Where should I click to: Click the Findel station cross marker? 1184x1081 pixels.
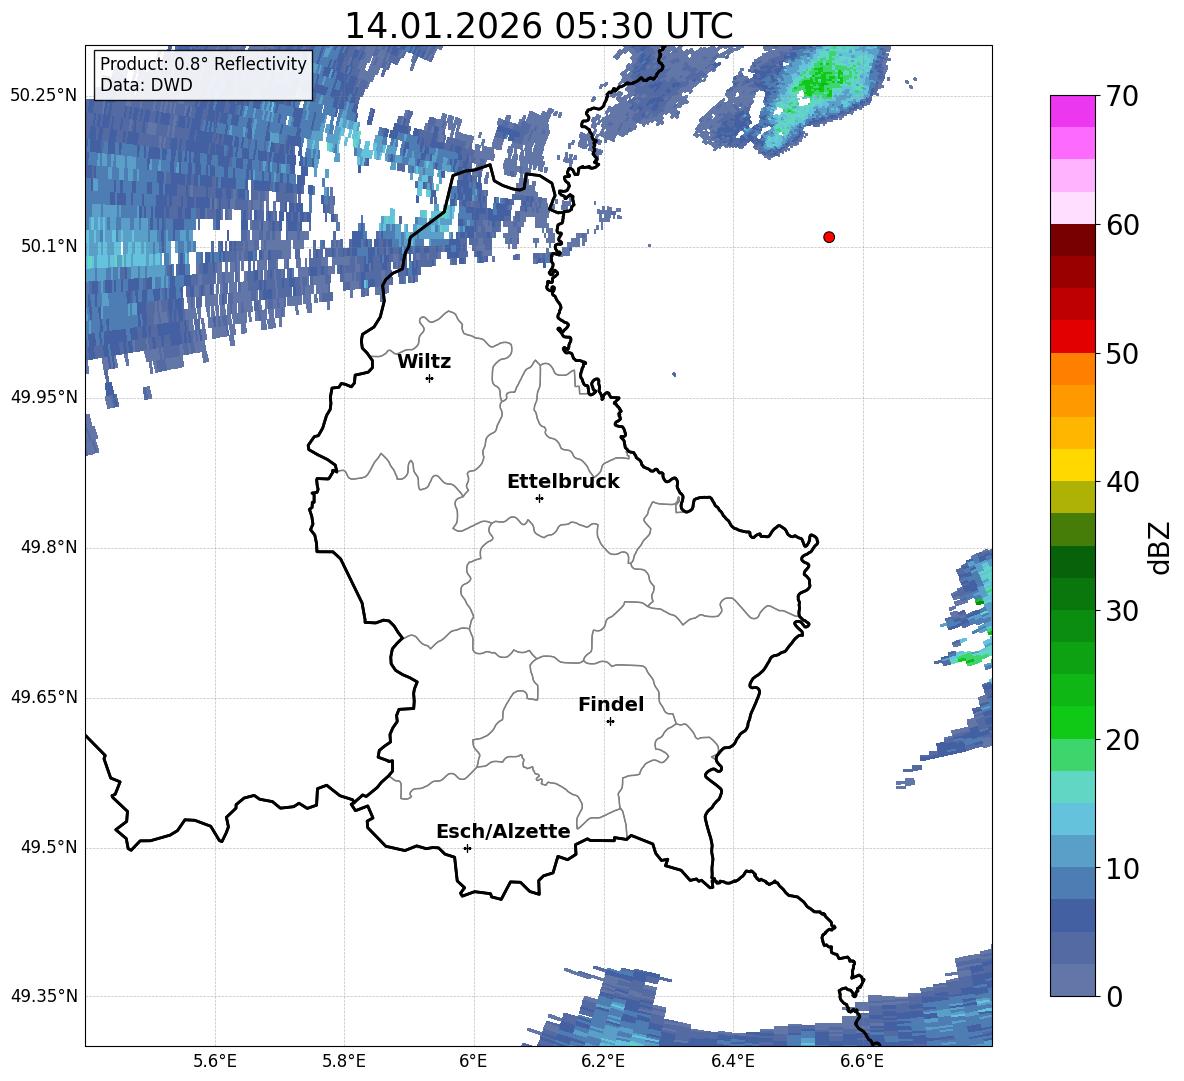(x=610, y=722)
